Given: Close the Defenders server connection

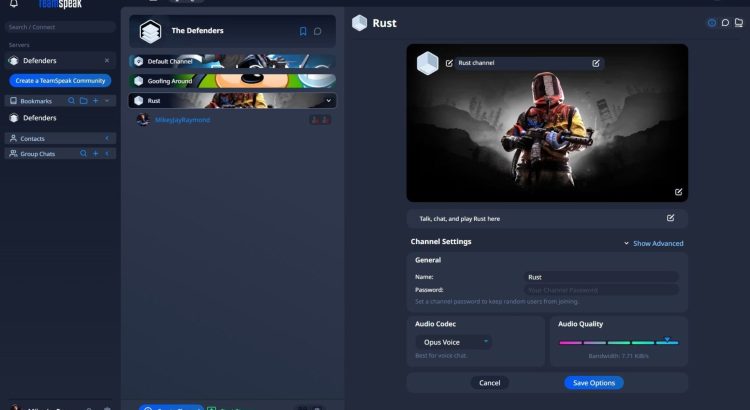Looking at the screenshot, I should coord(107,61).
